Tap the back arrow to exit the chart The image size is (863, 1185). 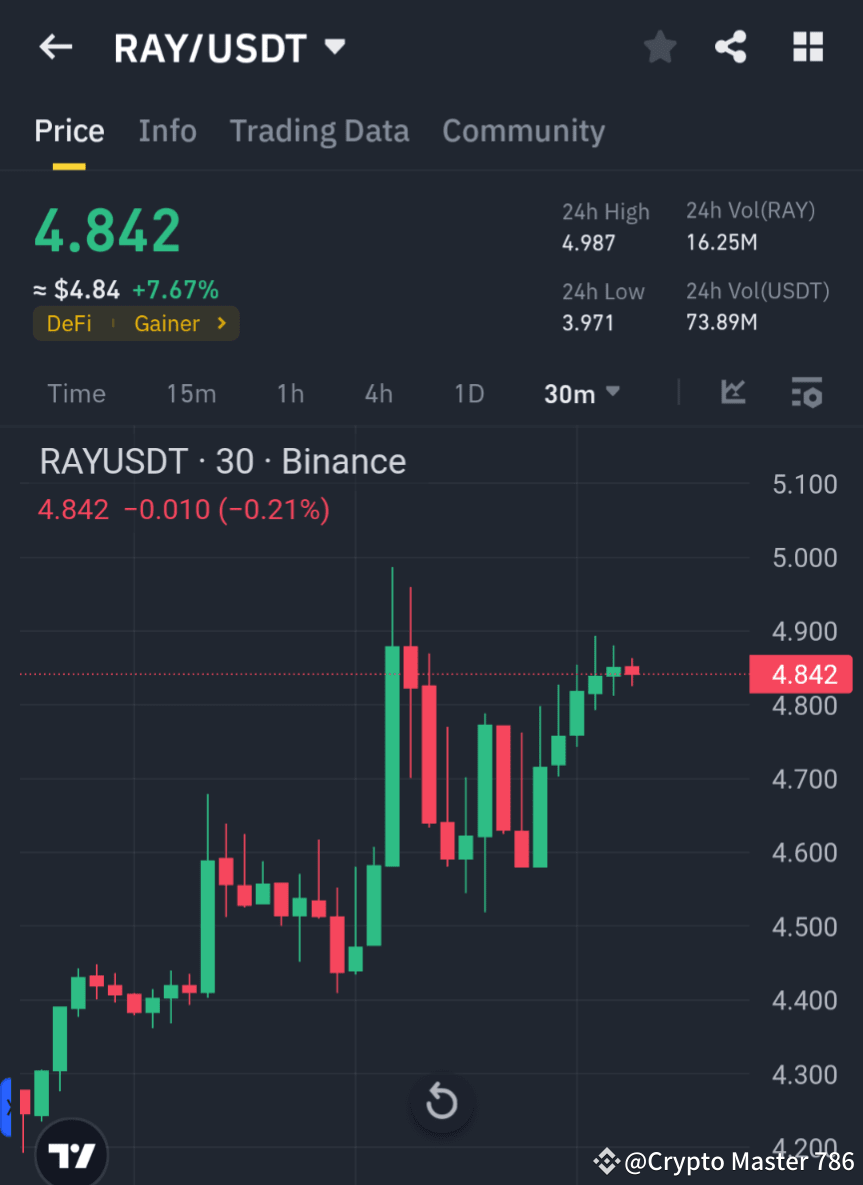point(54,46)
